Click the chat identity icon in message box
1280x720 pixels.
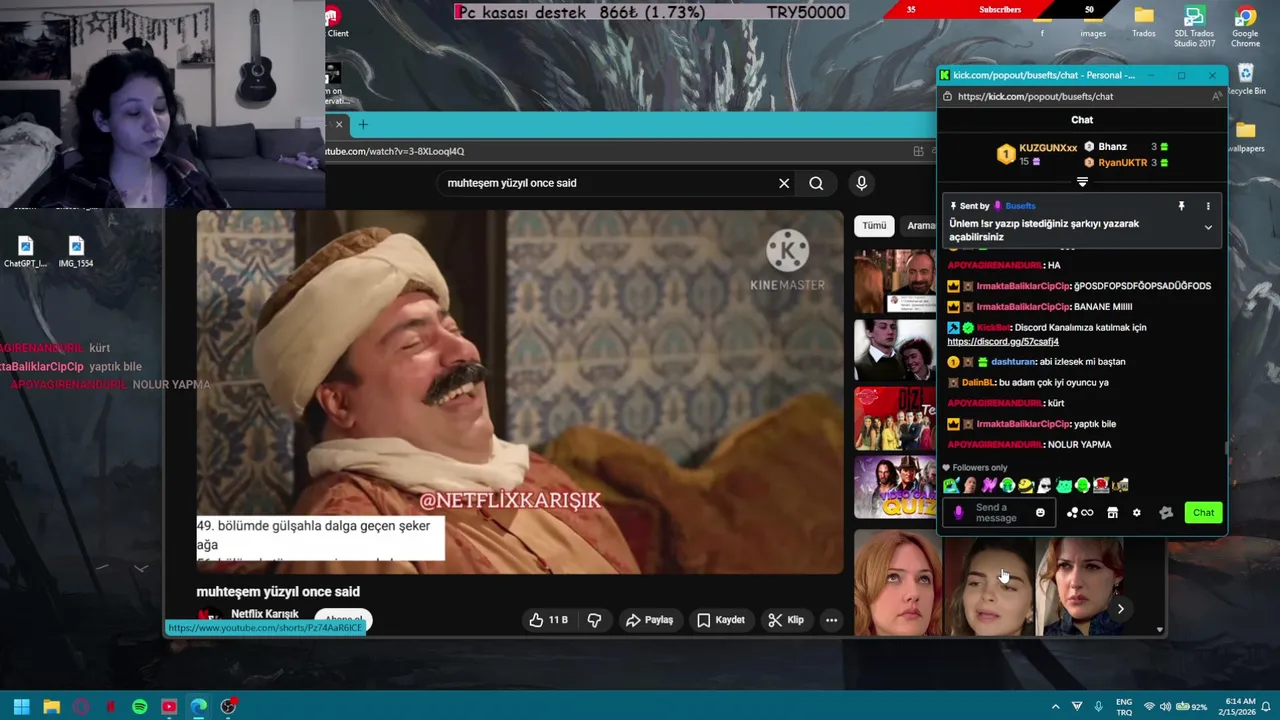click(958, 513)
